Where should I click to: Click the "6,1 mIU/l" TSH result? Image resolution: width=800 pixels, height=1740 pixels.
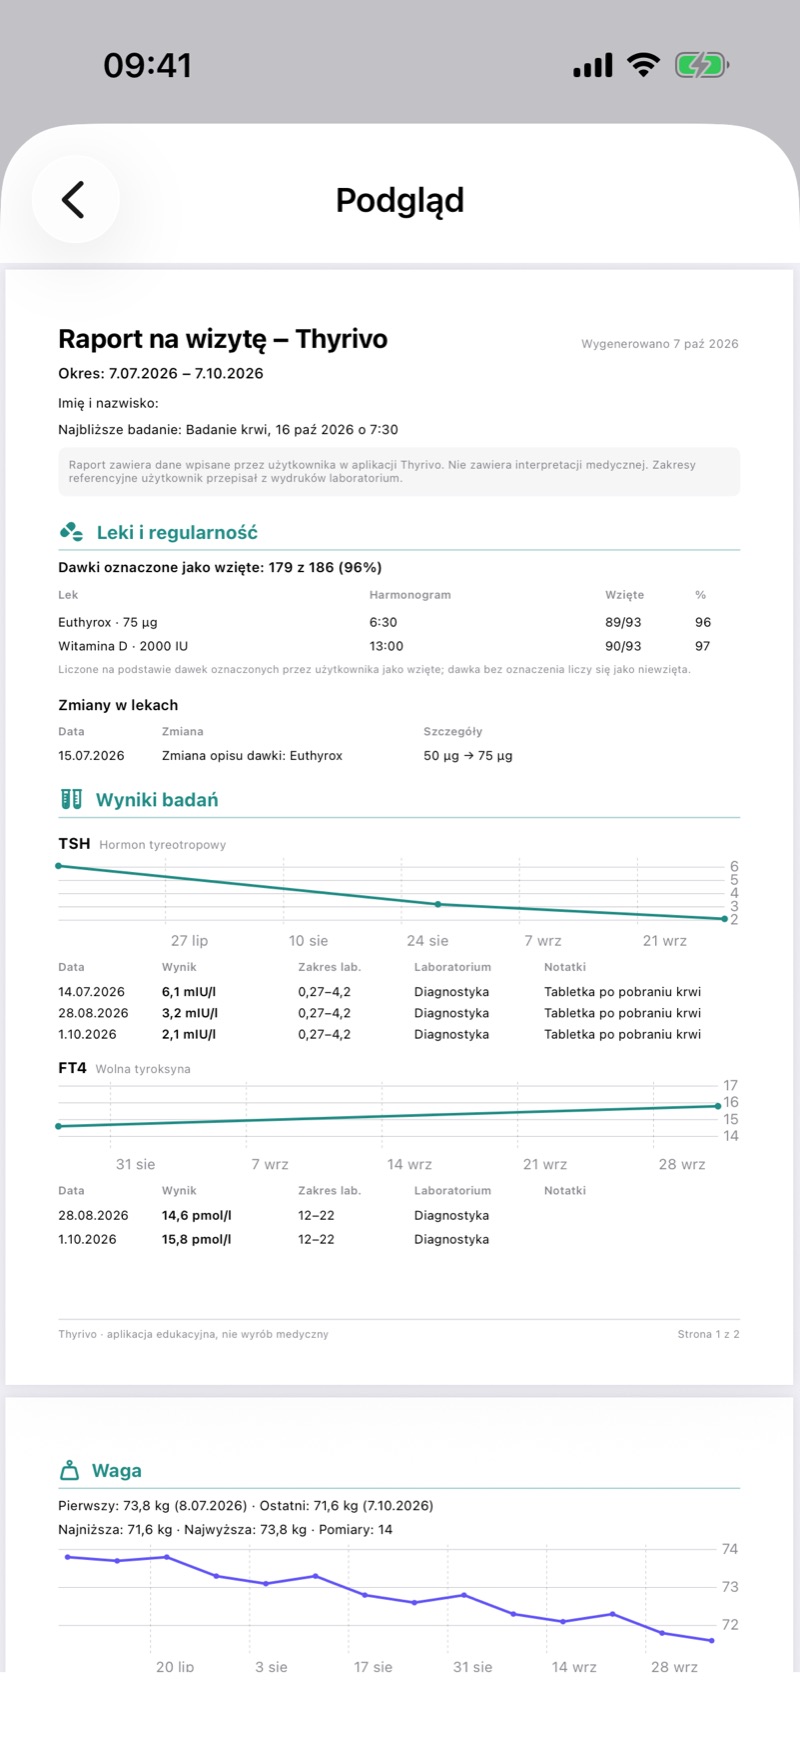point(189,992)
